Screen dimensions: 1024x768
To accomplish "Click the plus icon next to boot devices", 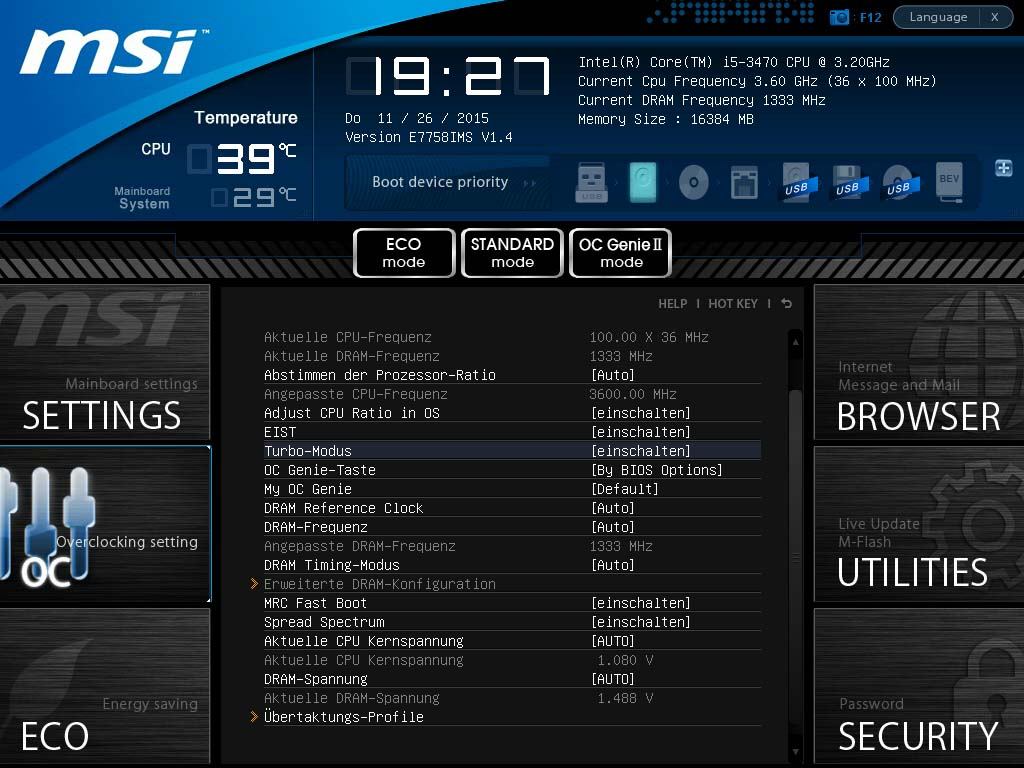I will pos(1004,168).
